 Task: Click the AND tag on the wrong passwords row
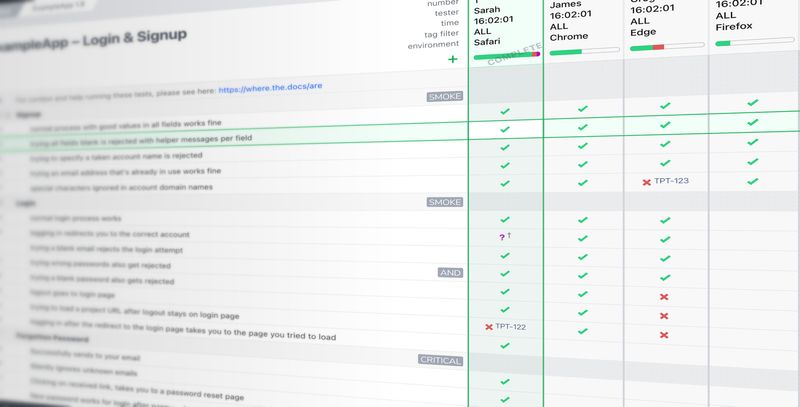pyautogui.click(x=450, y=273)
